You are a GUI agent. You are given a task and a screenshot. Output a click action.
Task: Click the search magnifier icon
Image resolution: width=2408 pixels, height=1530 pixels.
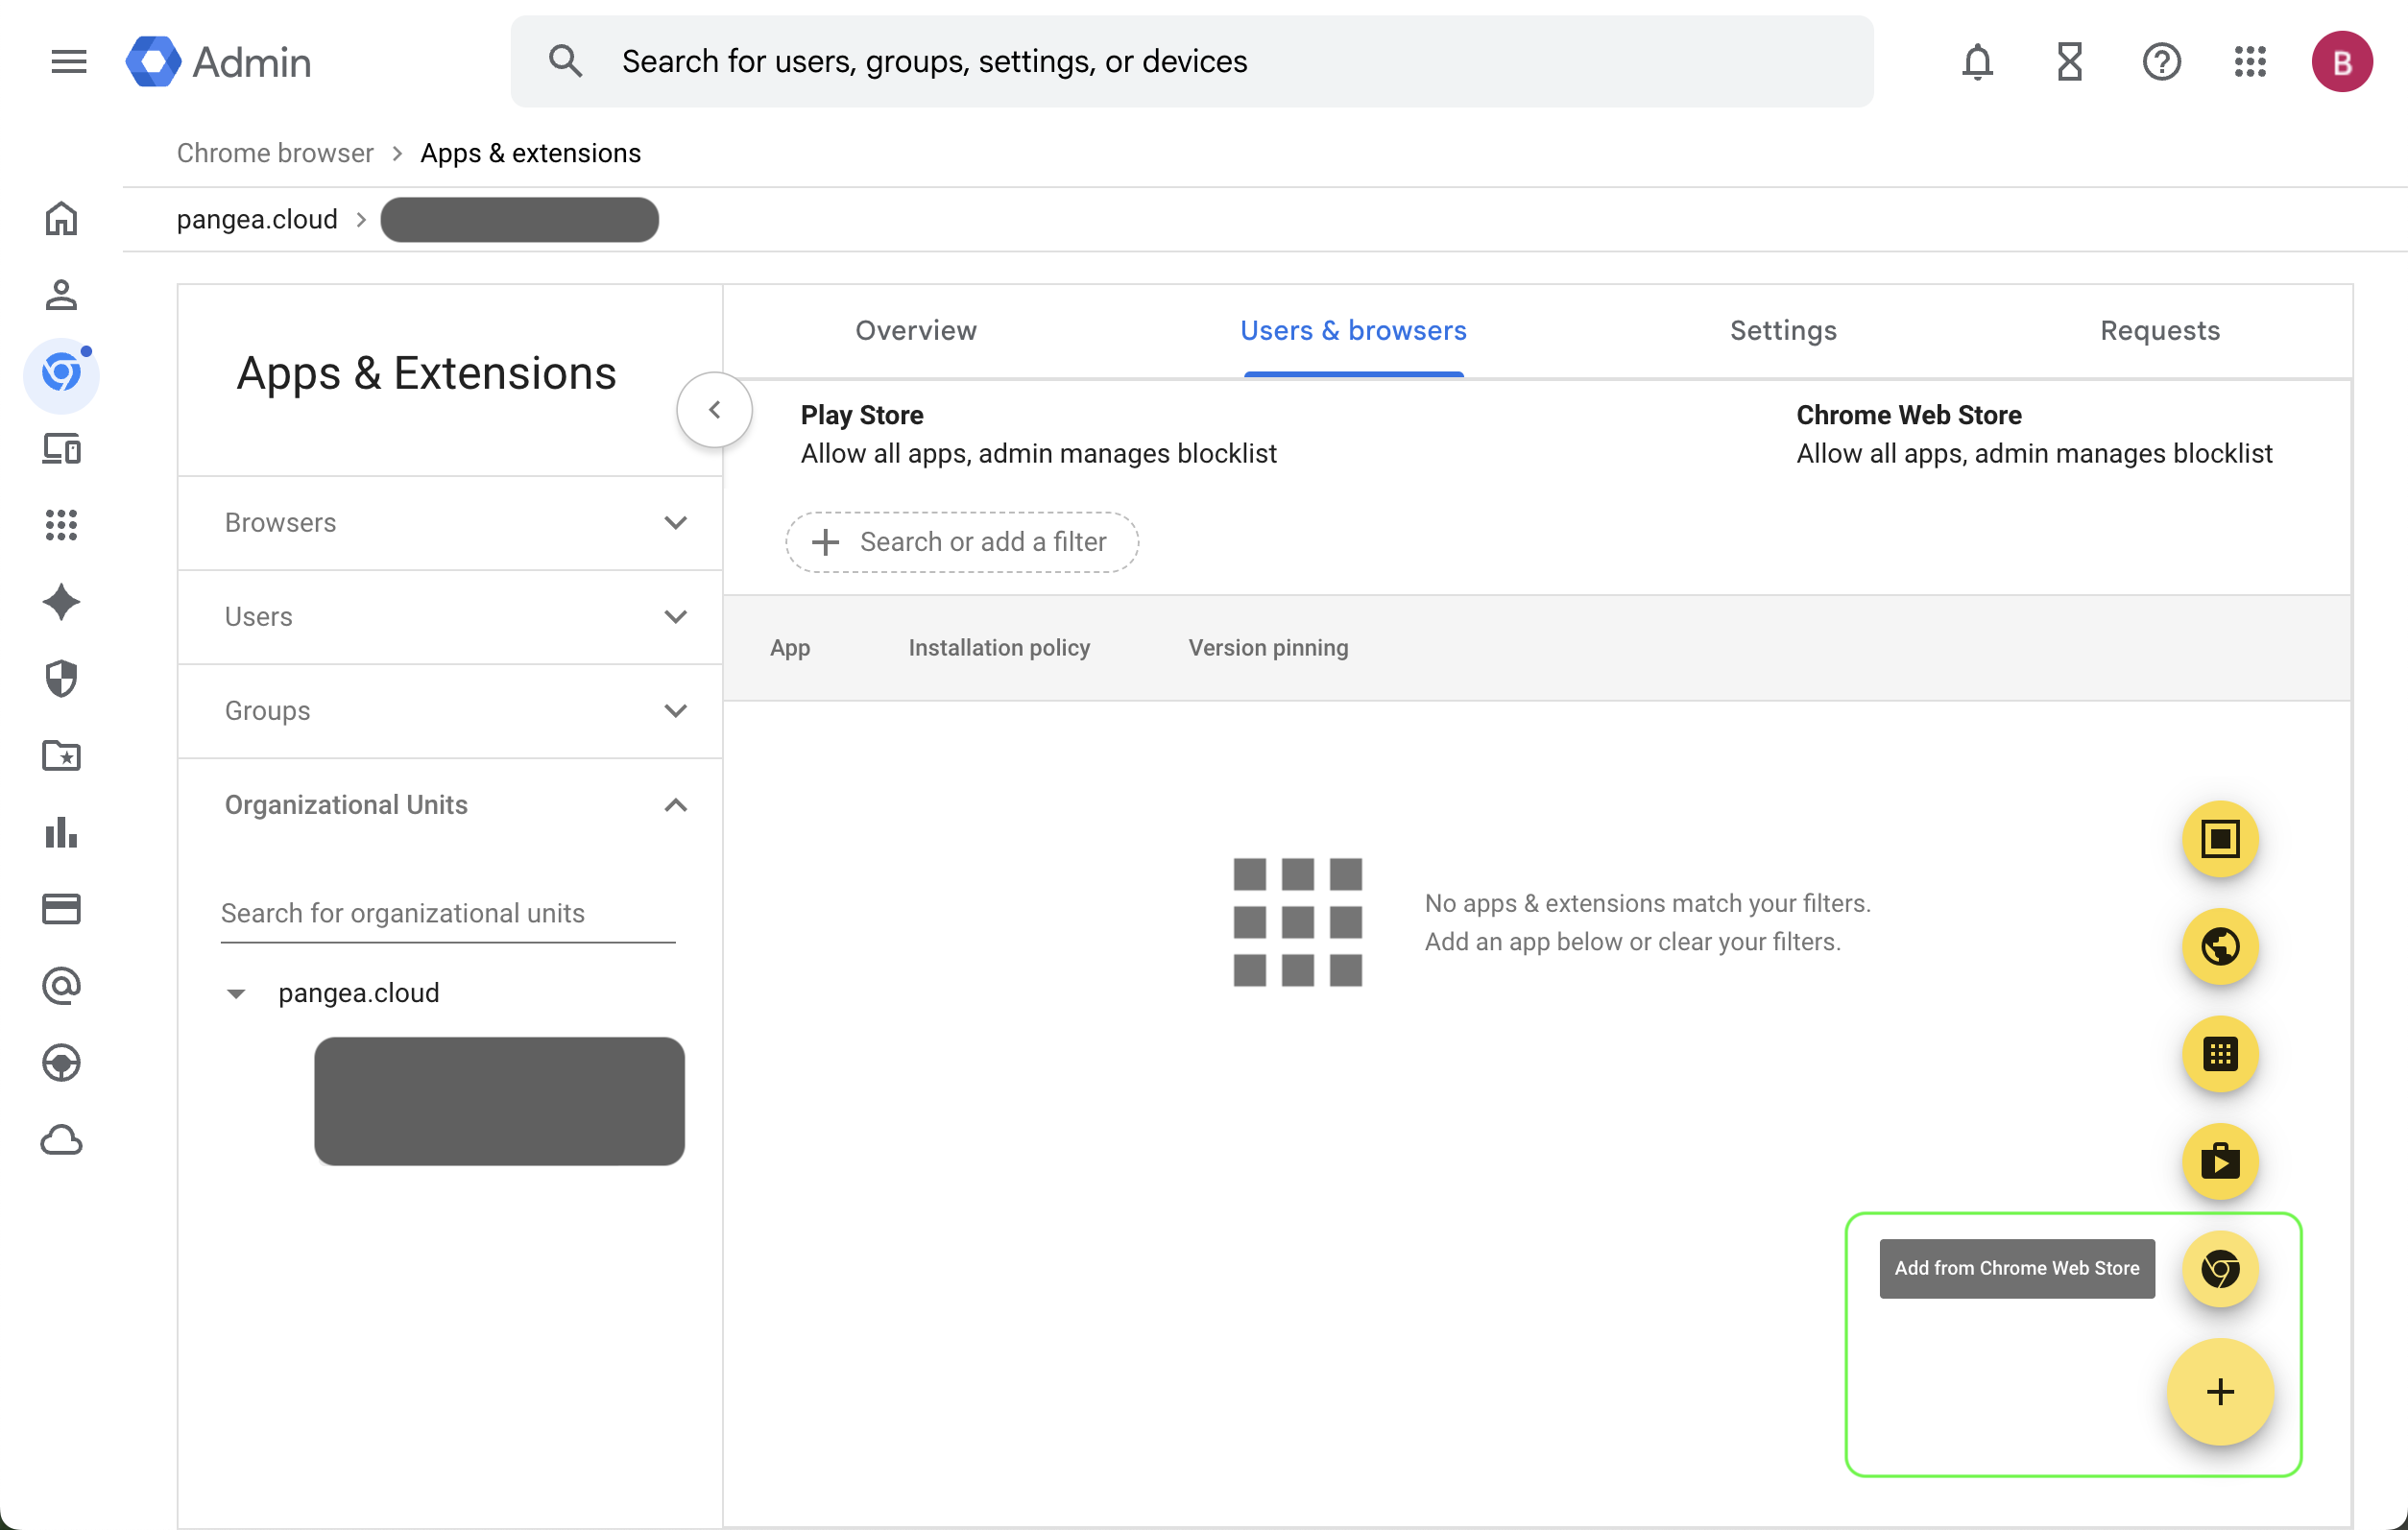pos(566,62)
